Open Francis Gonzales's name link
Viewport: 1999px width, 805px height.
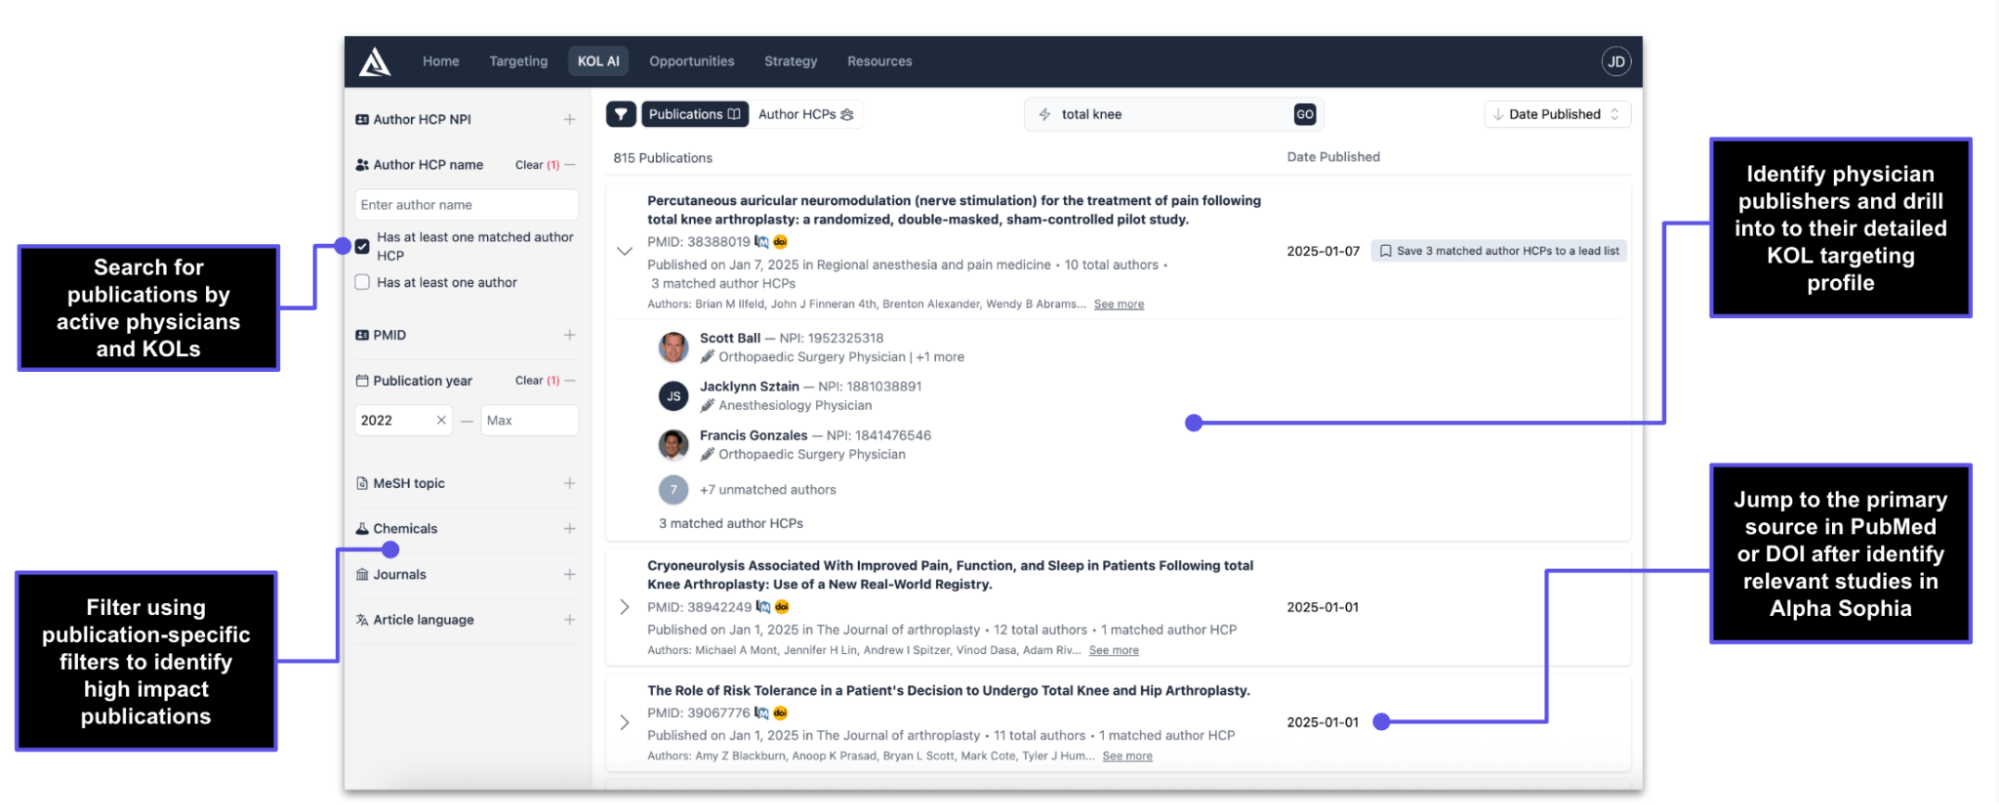pyautogui.click(x=753, y=435)
